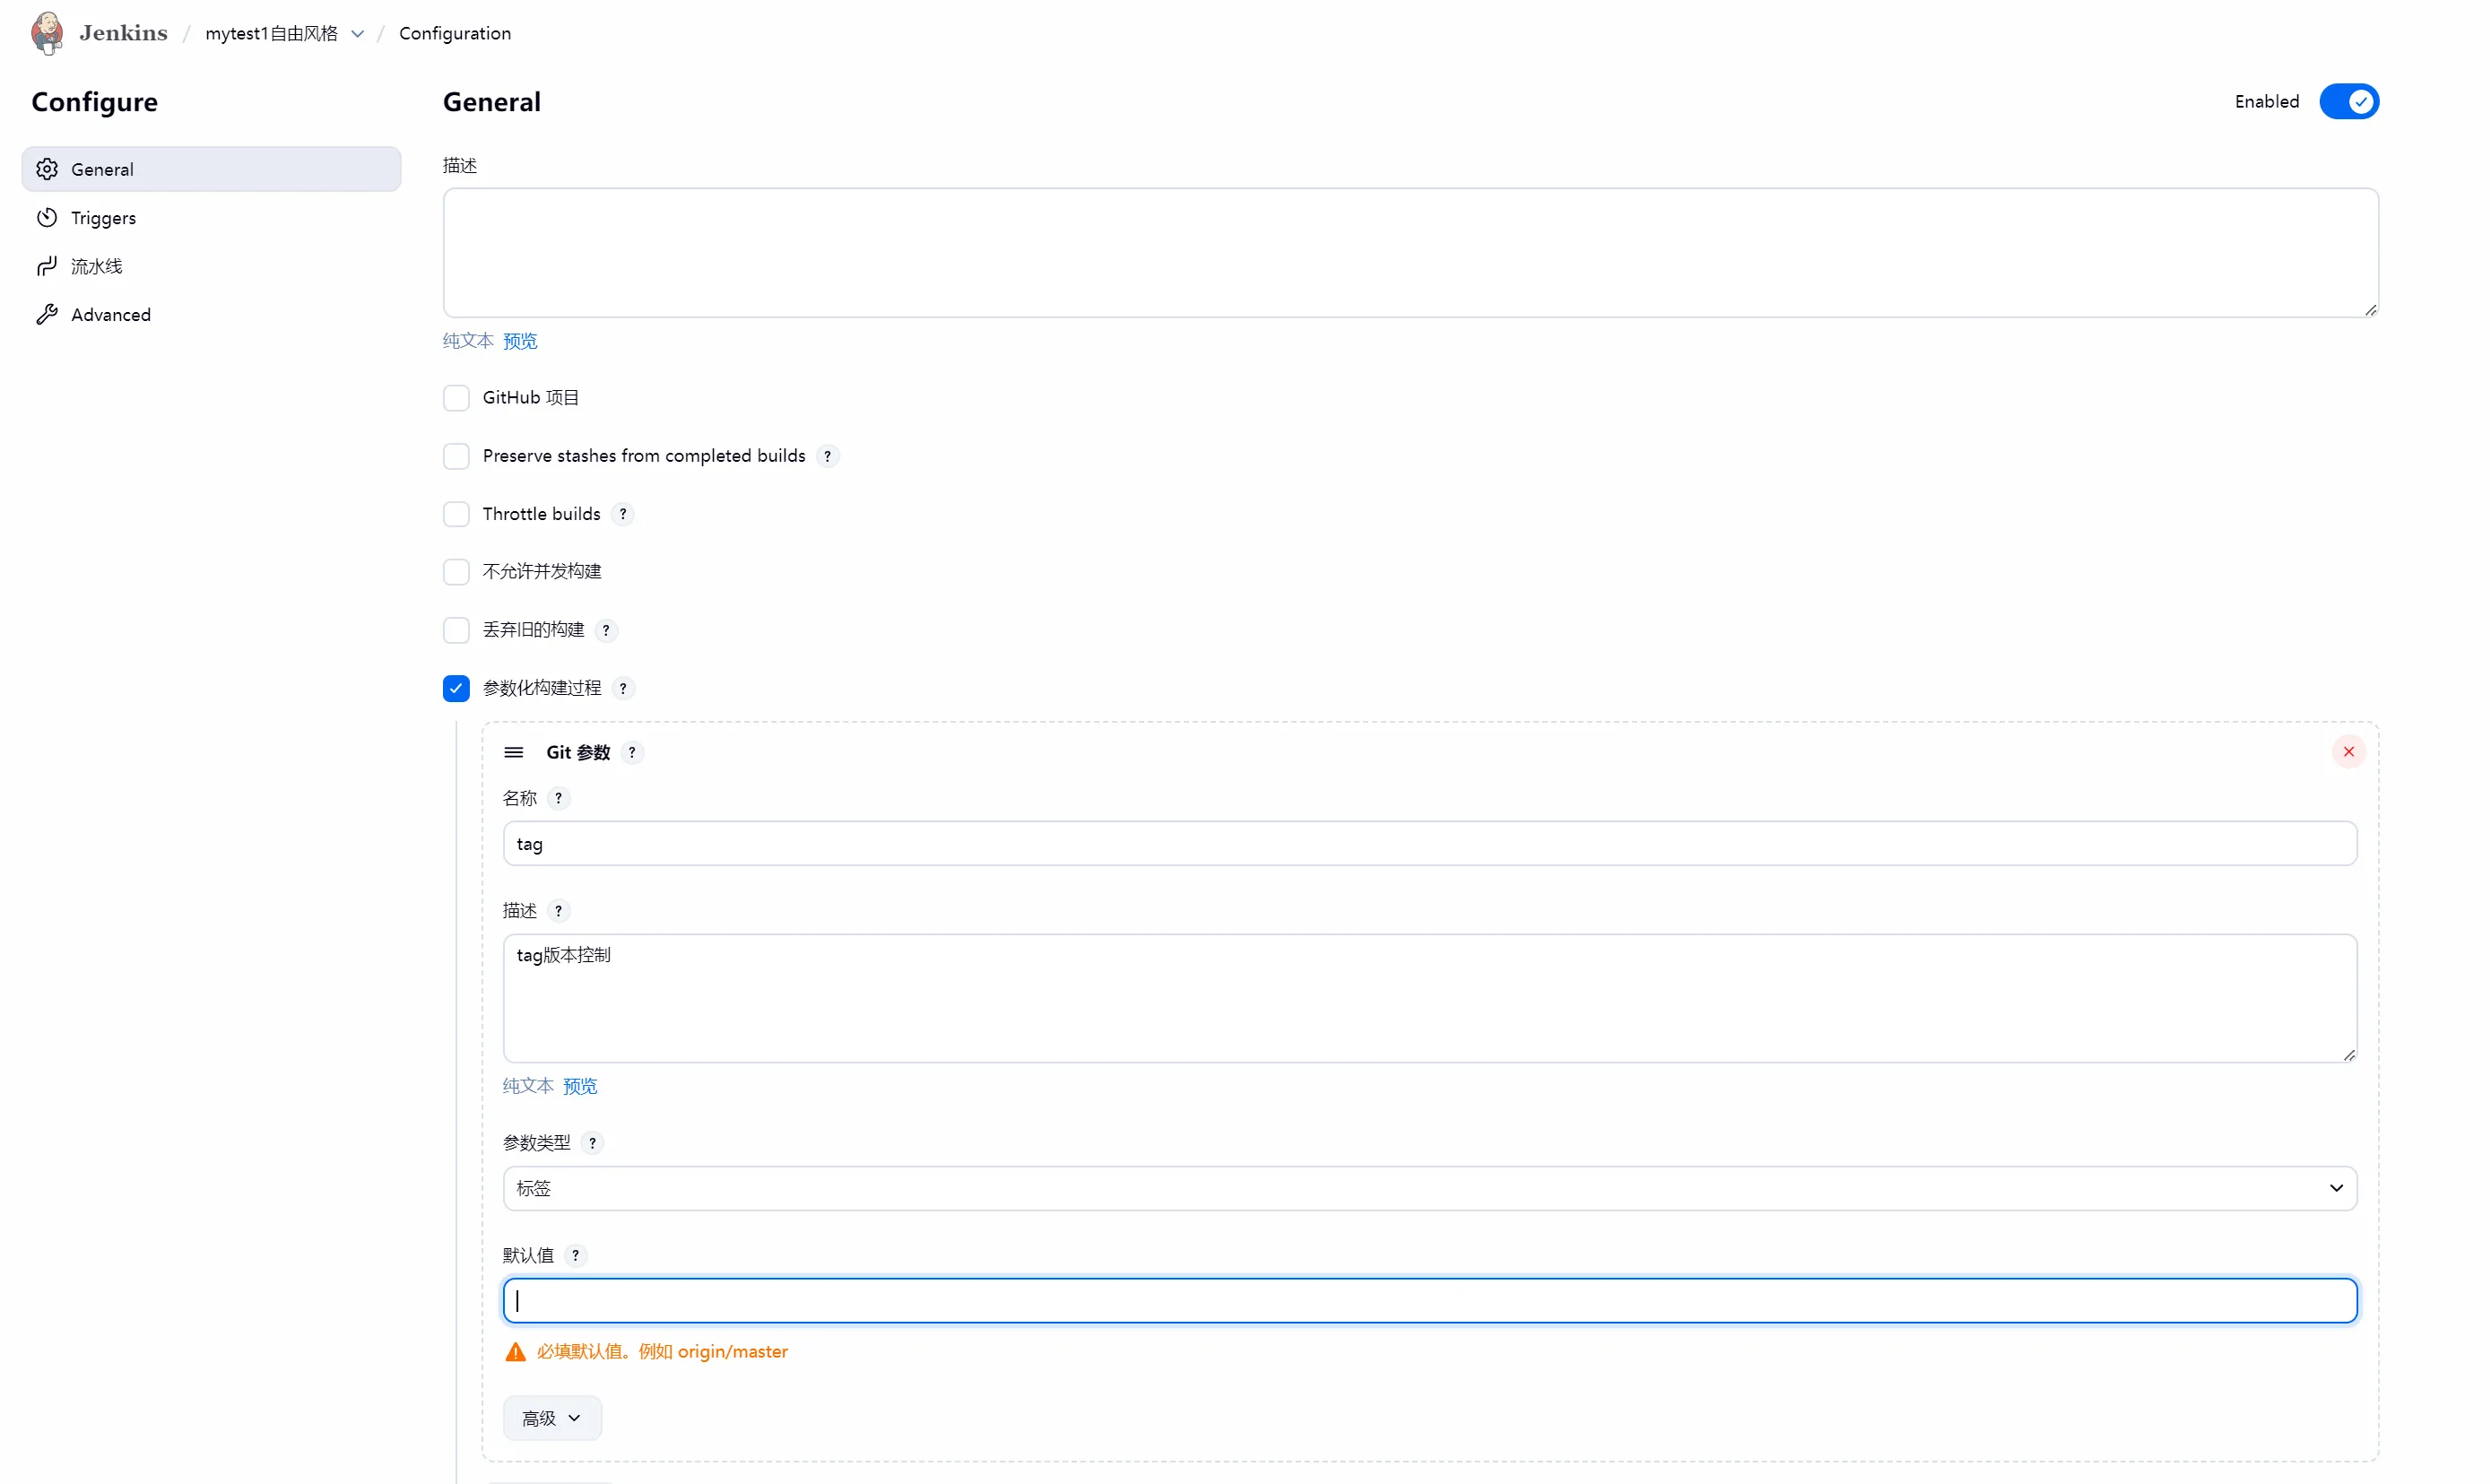Click the red delete Git parameter icon
2491x1484 pixels.
tap(2348, 752)
